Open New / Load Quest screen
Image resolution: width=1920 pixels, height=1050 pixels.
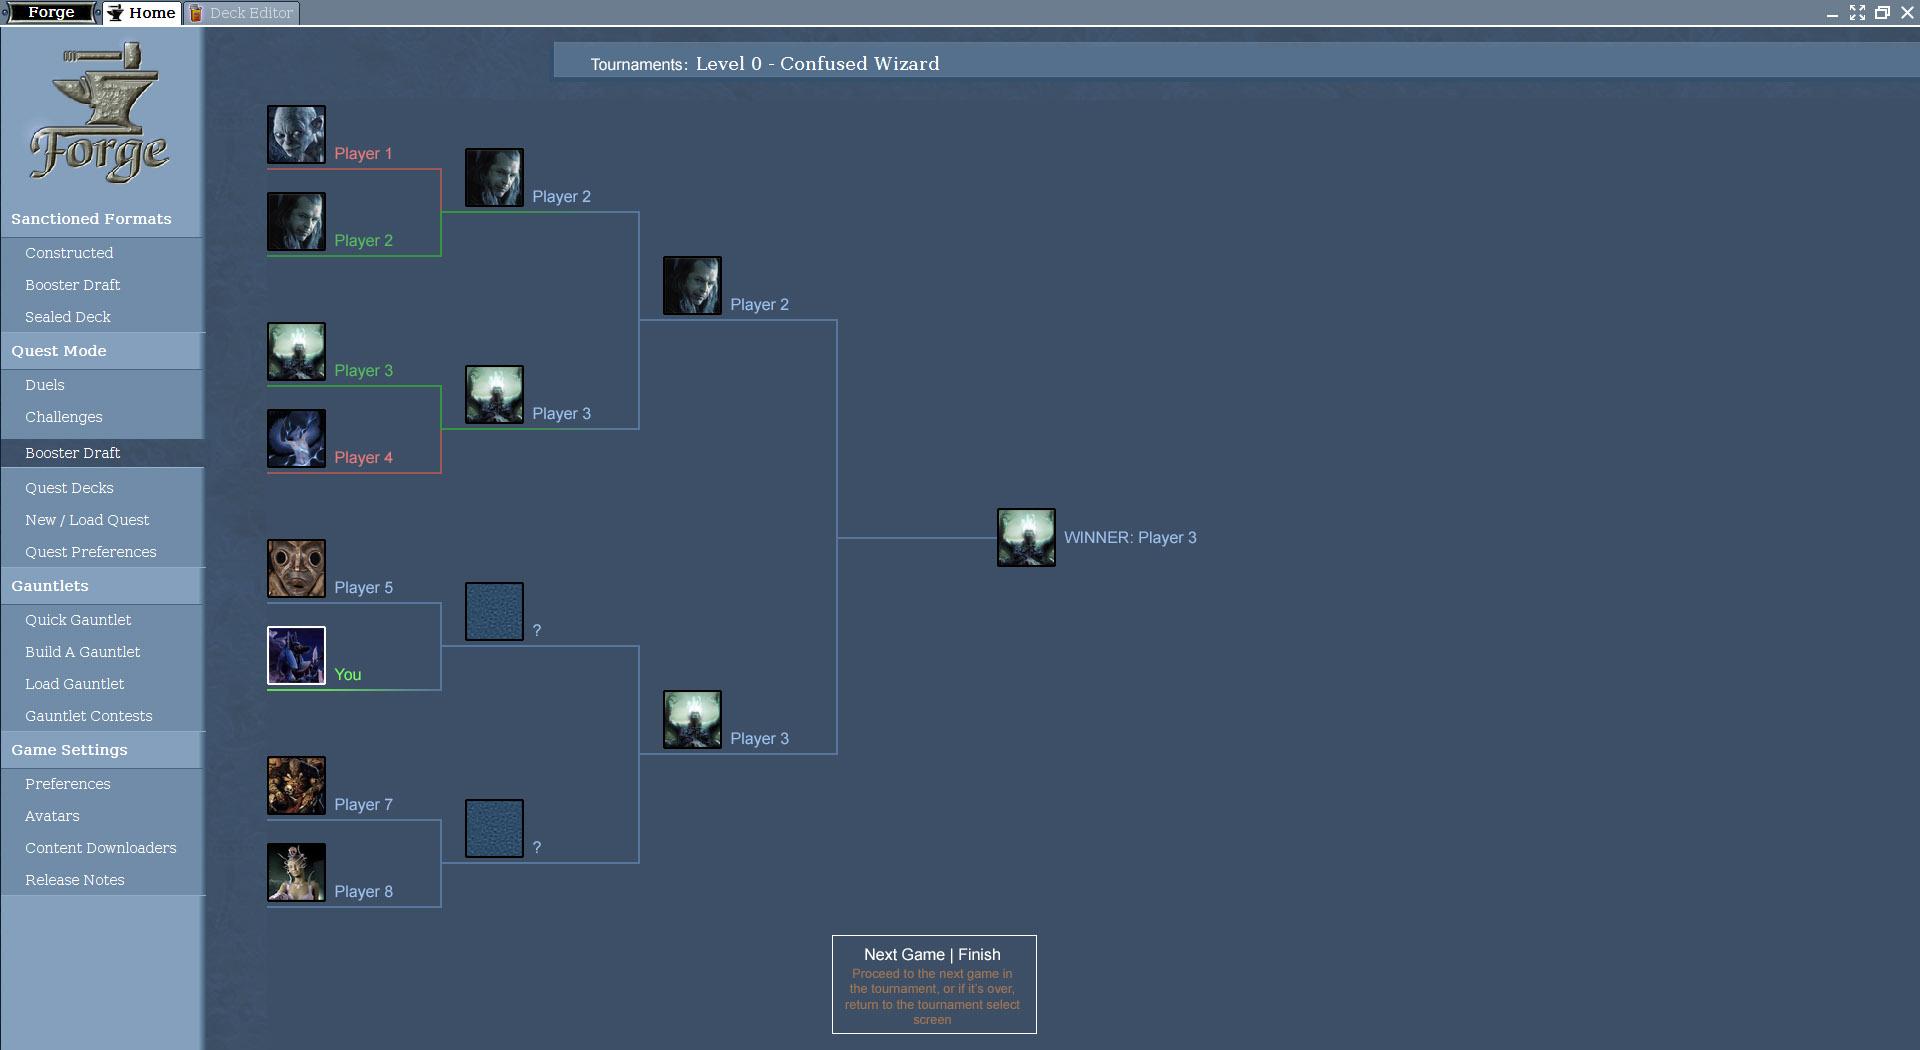click(87, 520)
